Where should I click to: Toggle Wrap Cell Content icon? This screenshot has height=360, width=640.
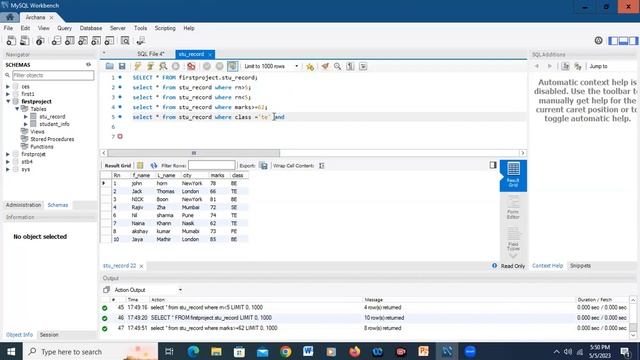click(322, 165)
